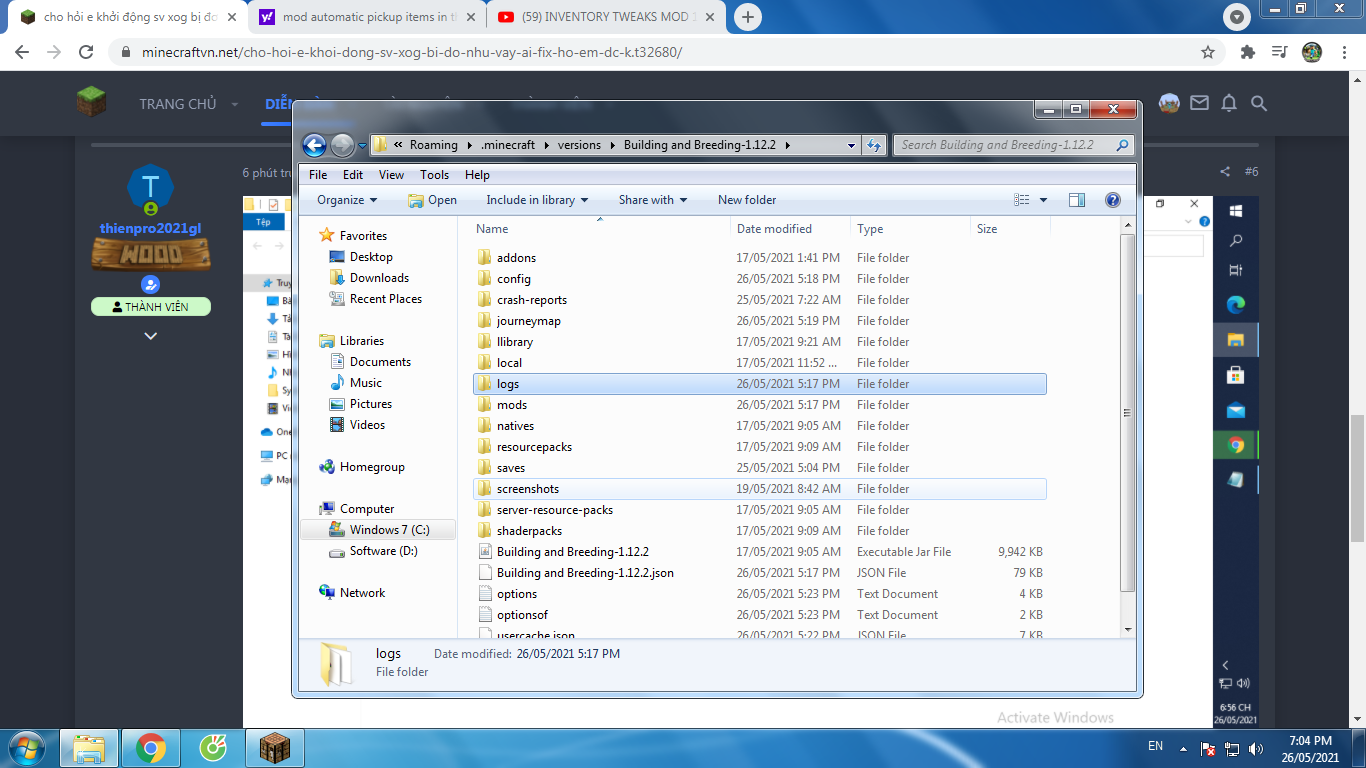
Task: Expand the Share with dropdown
Action: (652, 200)
